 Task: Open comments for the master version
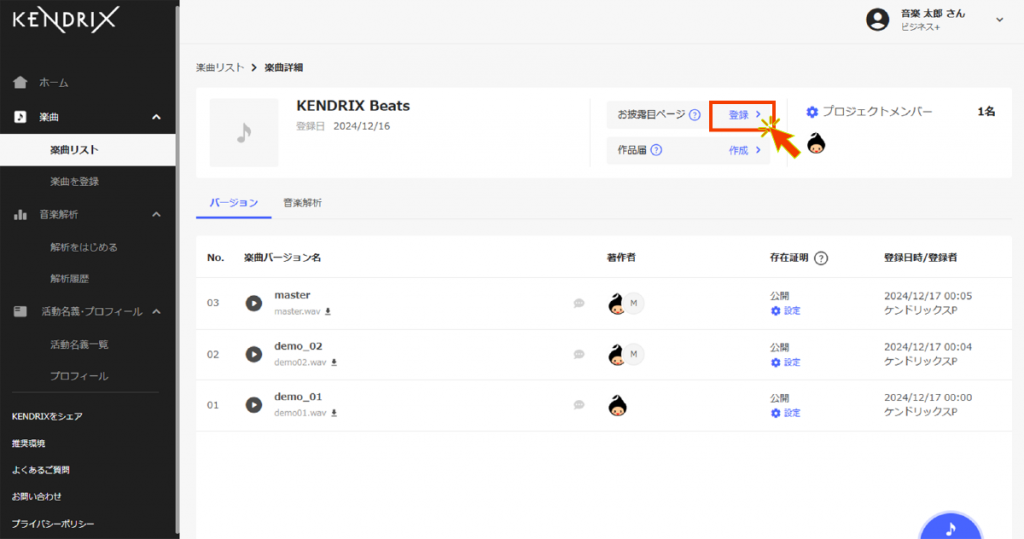[x=579, y=302]
